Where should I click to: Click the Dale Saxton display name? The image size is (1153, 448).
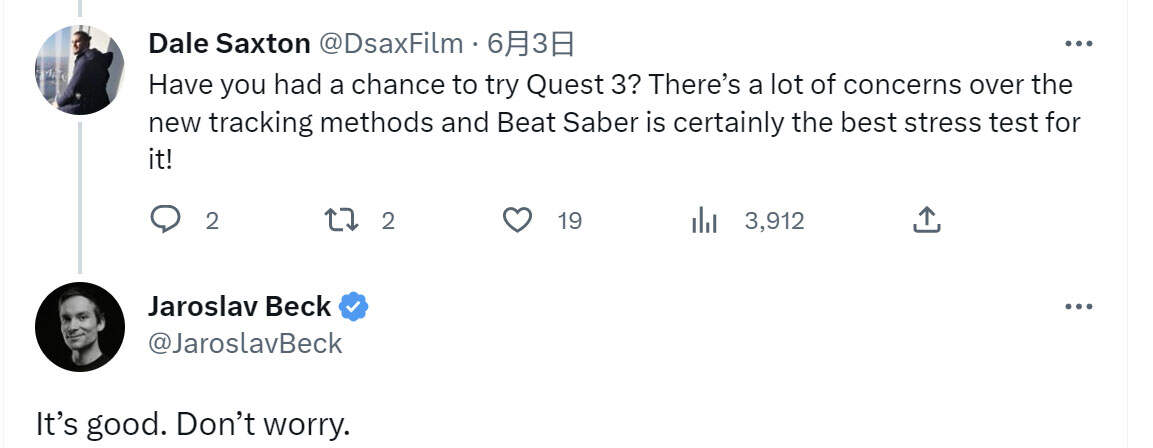pyautogui.click(x=229, y=43)
